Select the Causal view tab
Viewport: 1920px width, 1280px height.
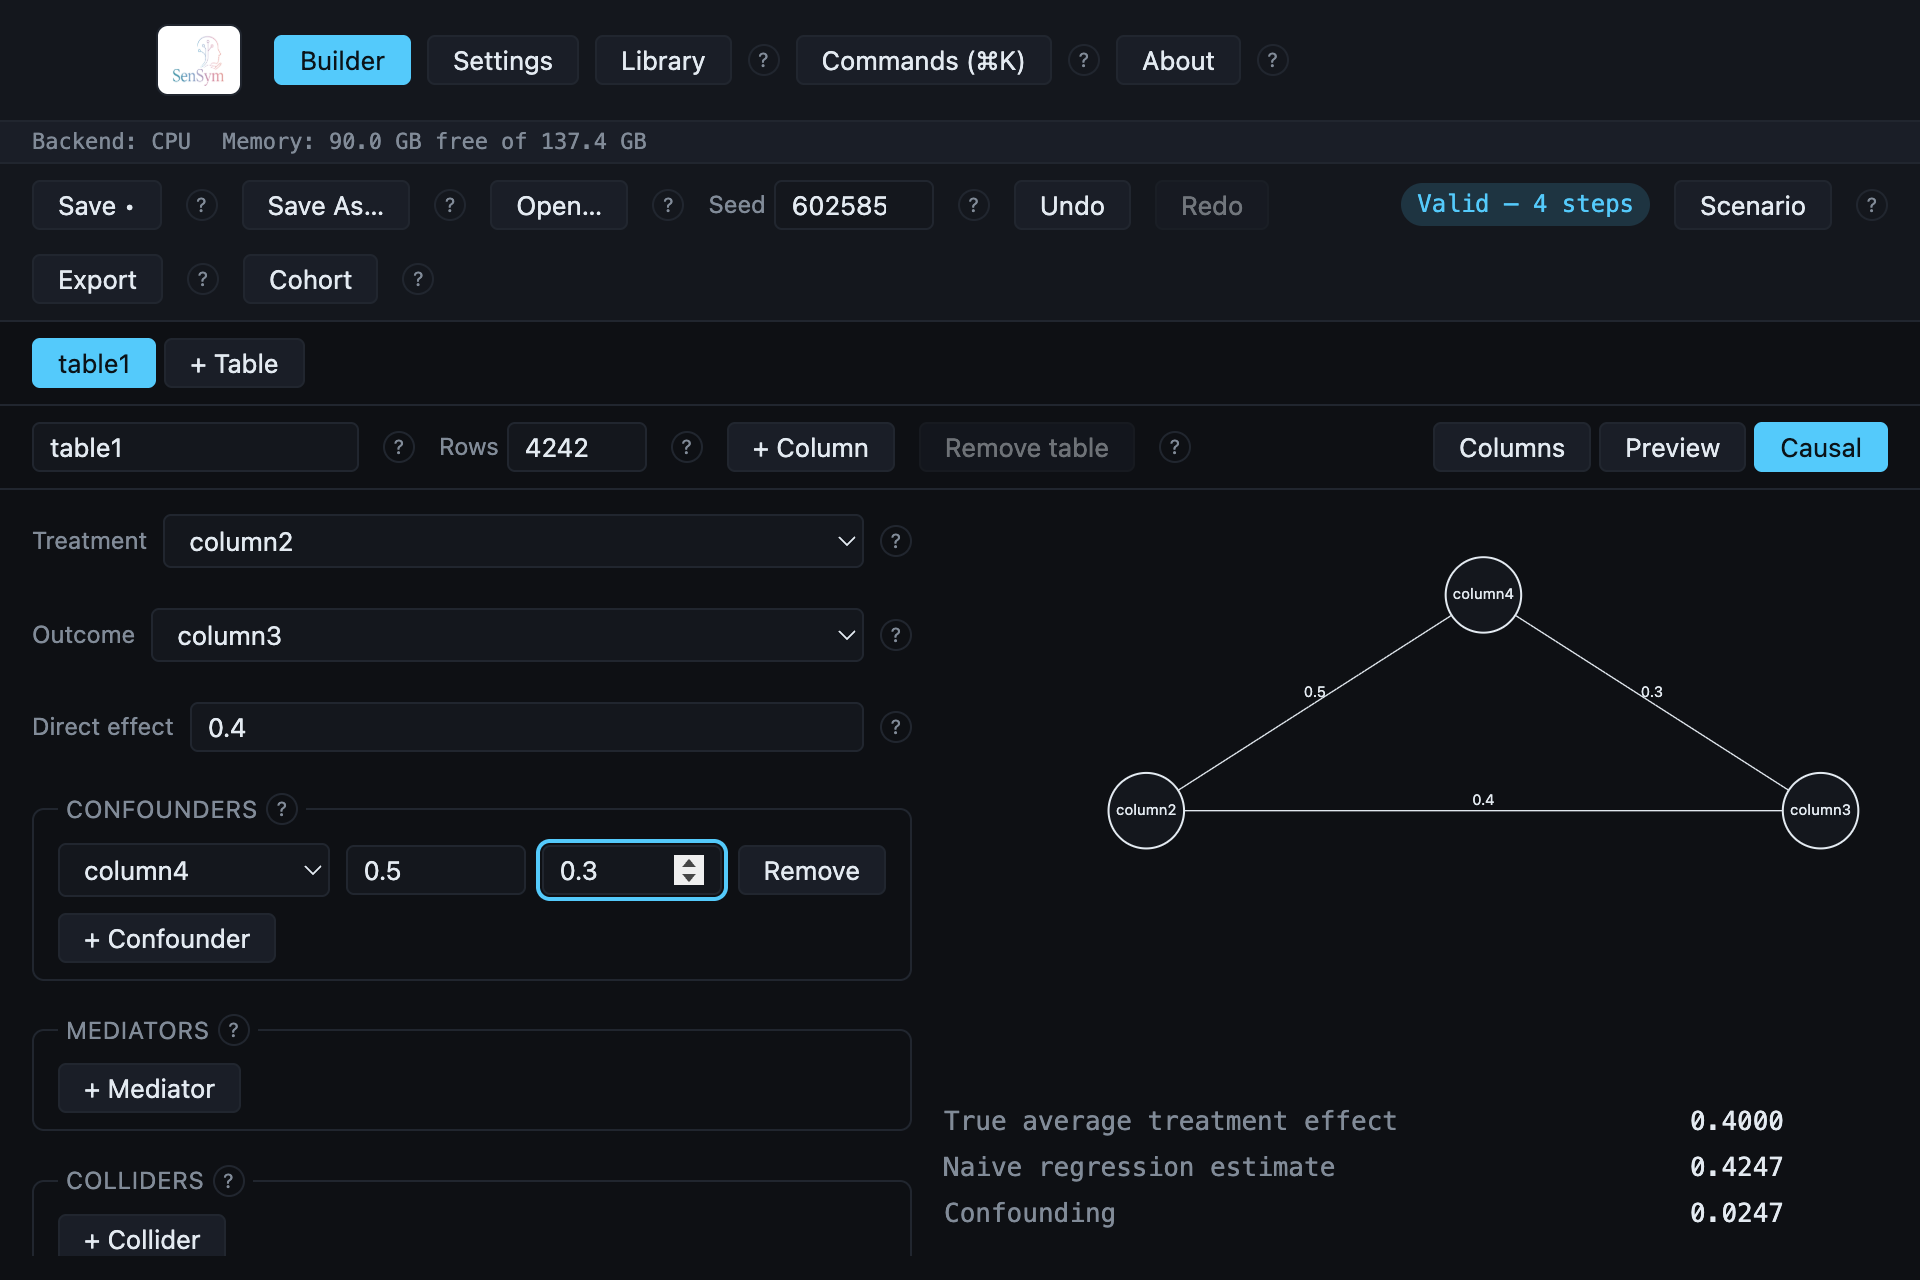[x=1821, y=447]
